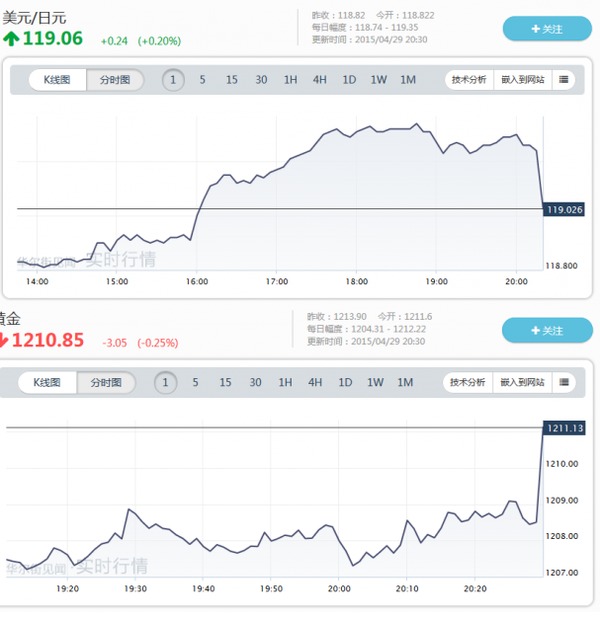600x619 pixels.
Task: Choose the 1D interval on gold chart
Action: pos(345,382)
